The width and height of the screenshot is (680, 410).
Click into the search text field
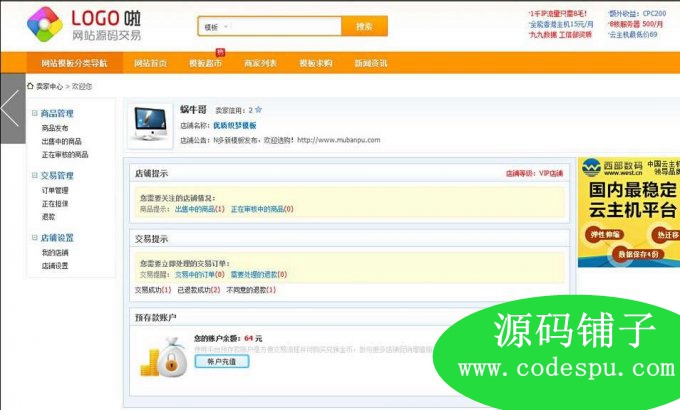tap(286, 27)
